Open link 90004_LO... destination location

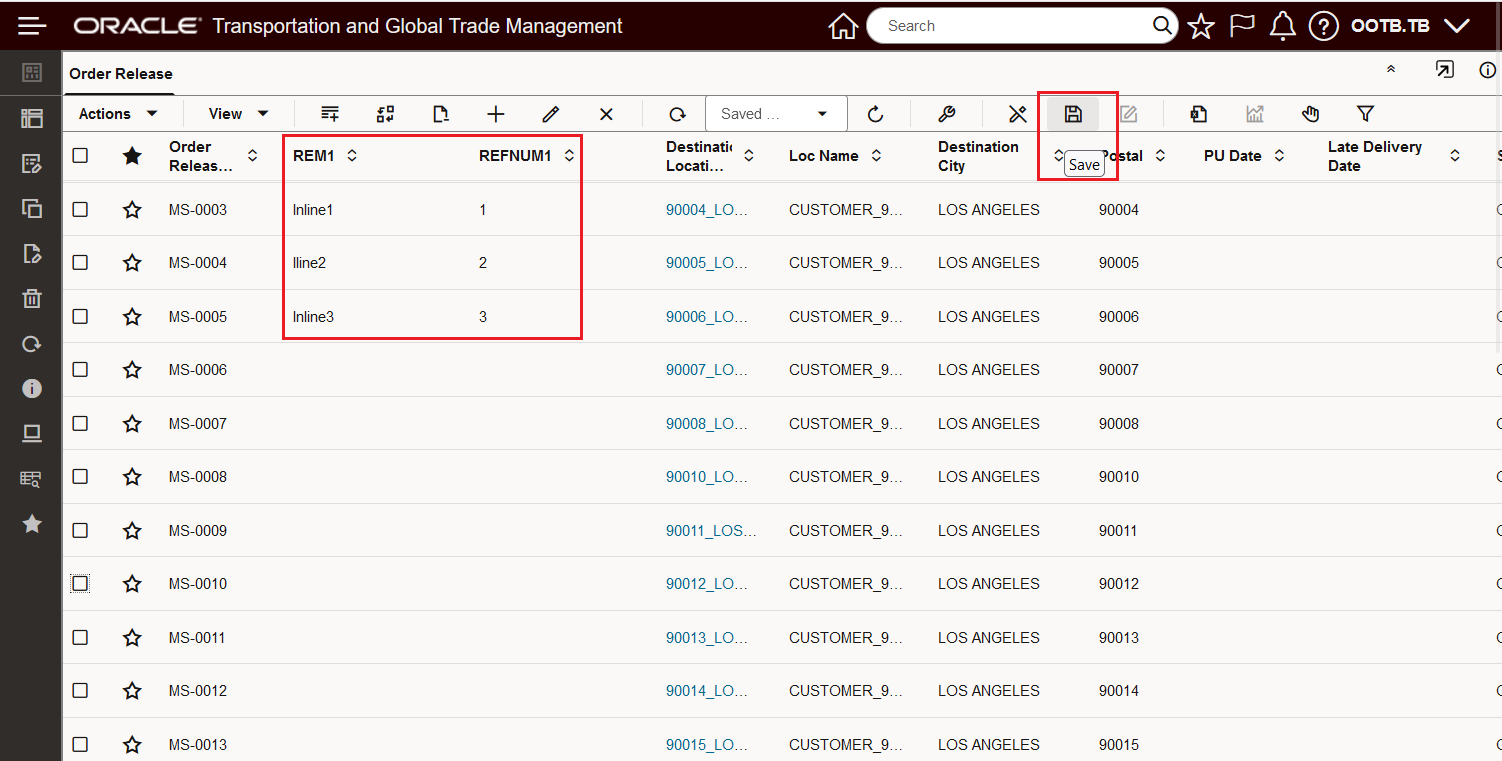click(x=707, y=210)
